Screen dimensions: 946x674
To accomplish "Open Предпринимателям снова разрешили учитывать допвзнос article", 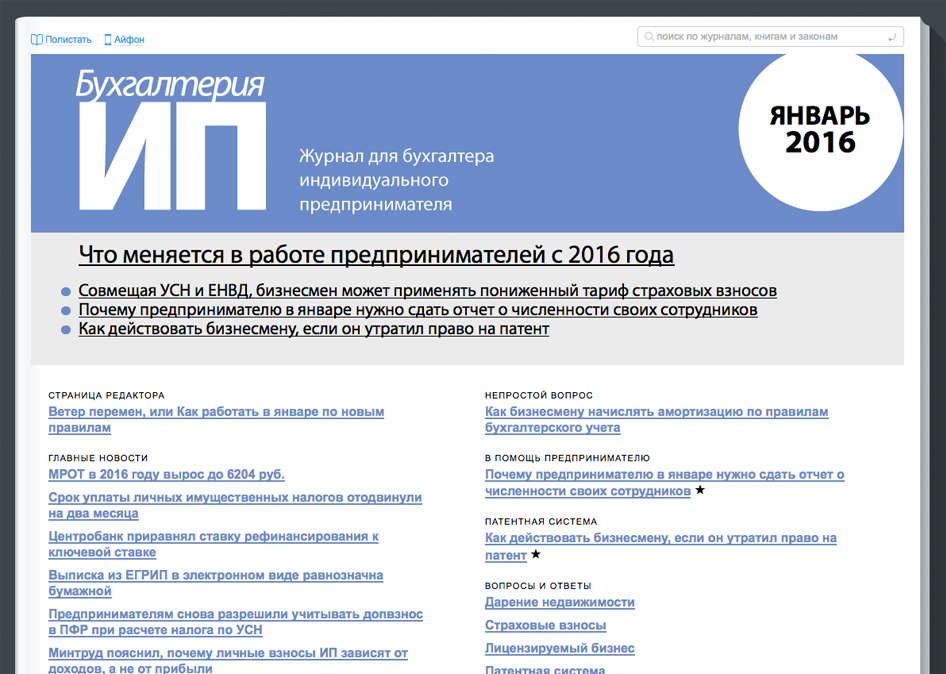I will [235, 622].
